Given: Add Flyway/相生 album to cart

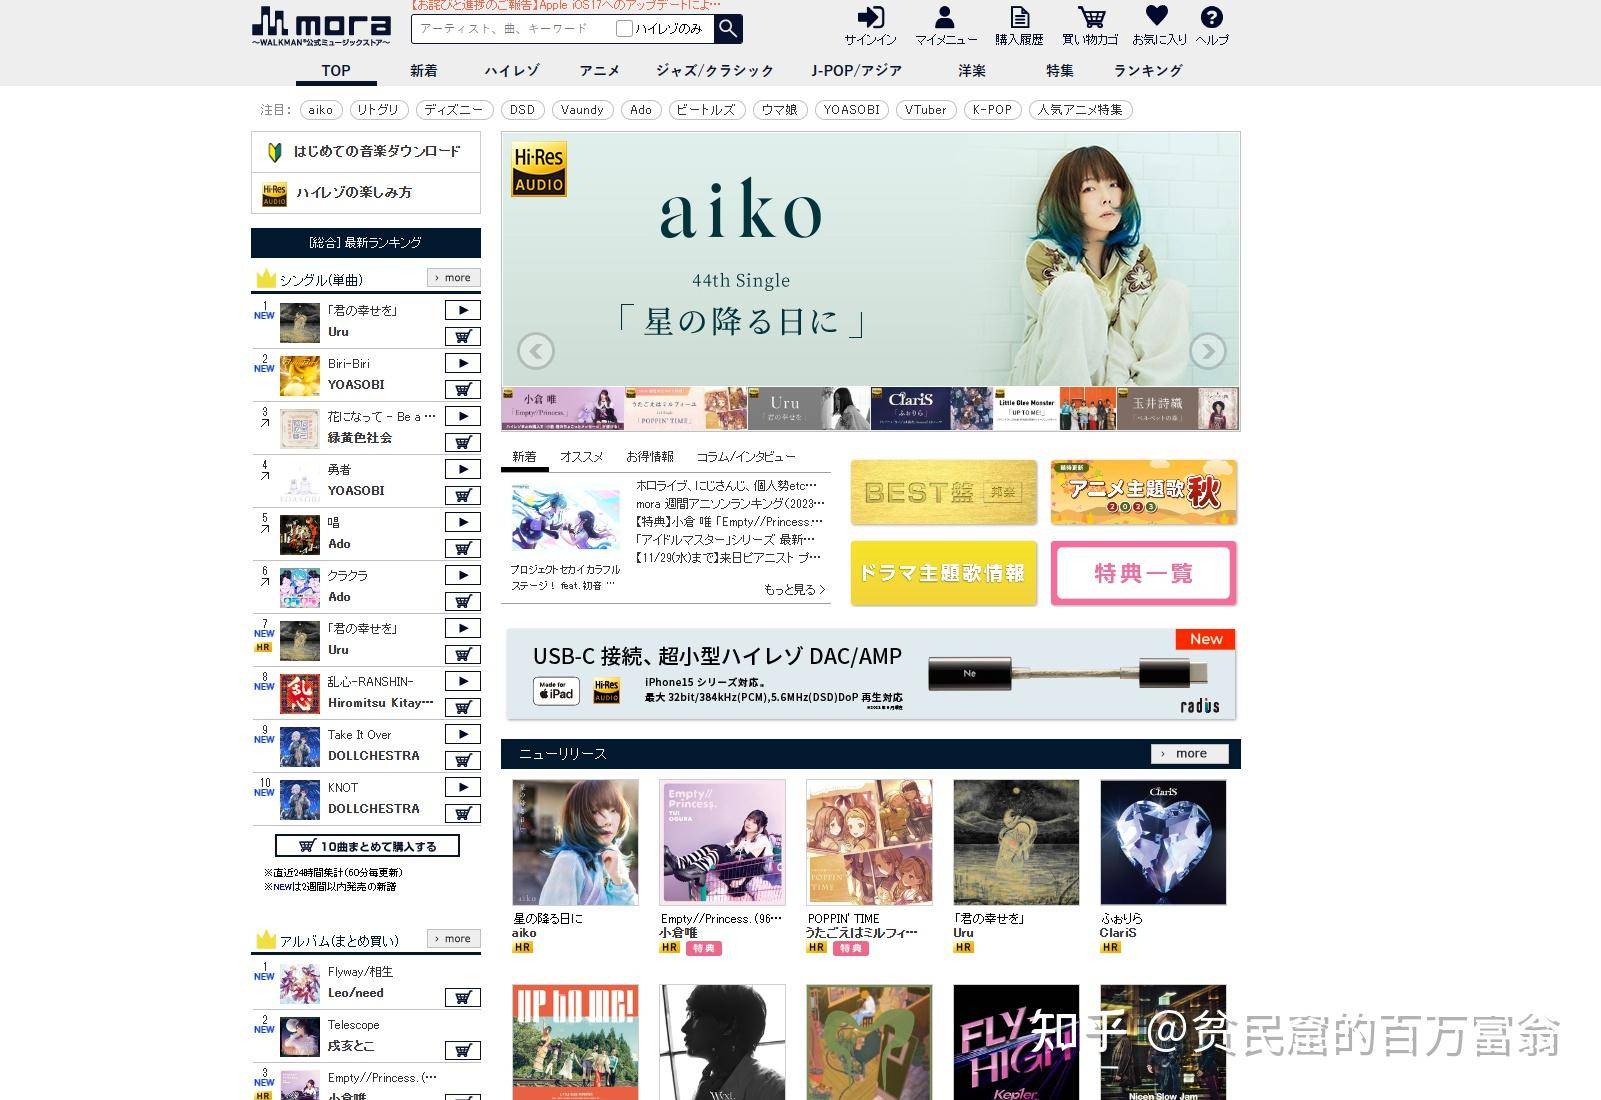Looking at the screenshot, I should pos(462,997).
